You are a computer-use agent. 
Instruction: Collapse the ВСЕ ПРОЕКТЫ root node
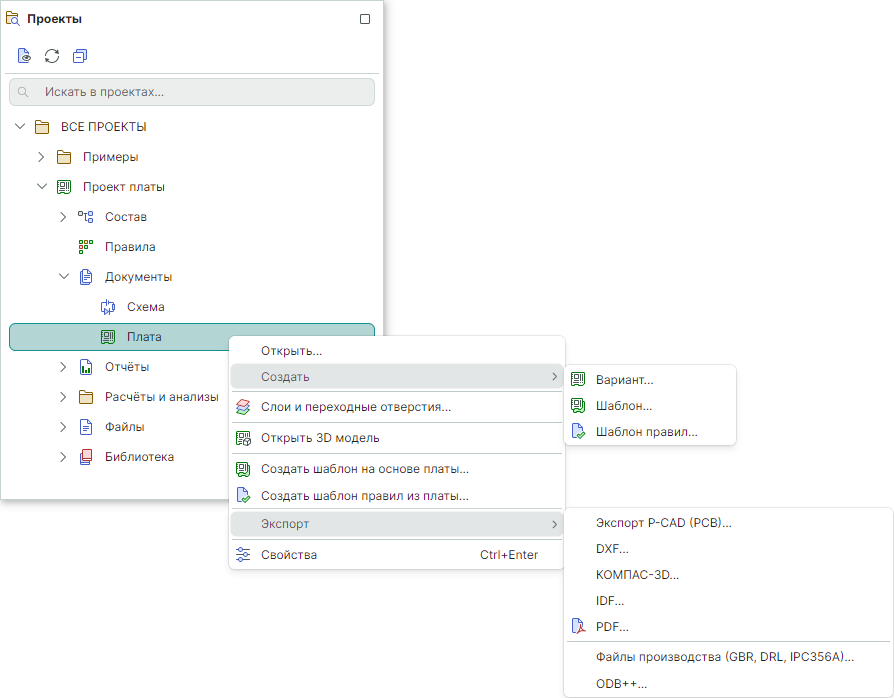[x=20, y=127]
